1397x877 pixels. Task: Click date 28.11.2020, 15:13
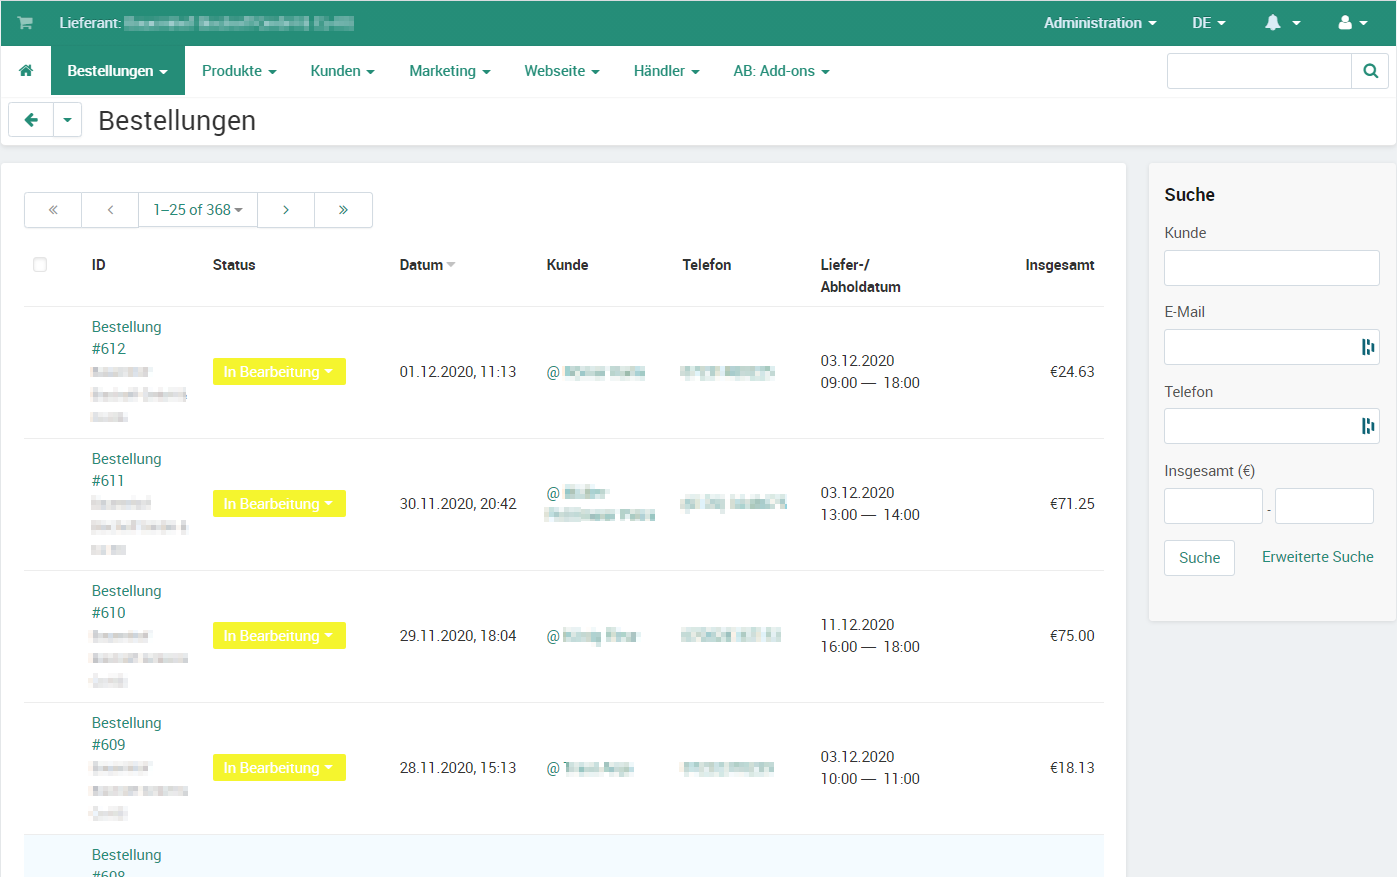(x=458, y=768)
